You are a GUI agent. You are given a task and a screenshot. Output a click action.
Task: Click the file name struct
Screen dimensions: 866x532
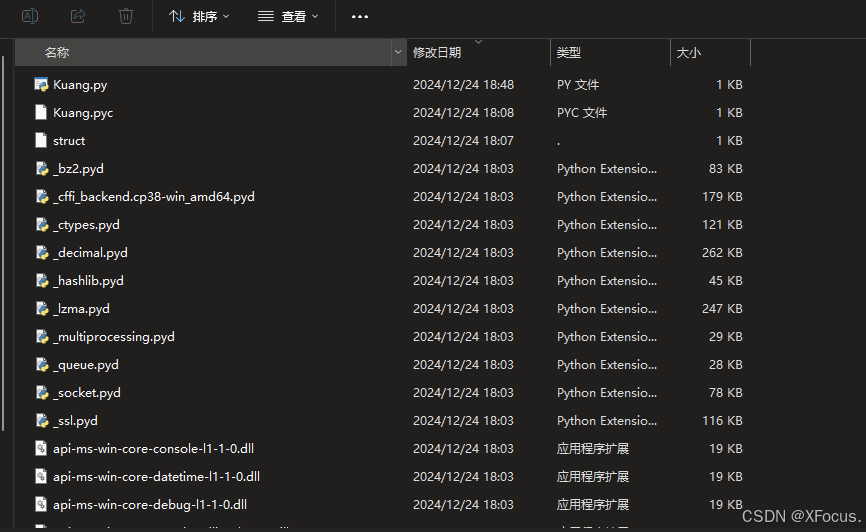(x=69, y=141)
